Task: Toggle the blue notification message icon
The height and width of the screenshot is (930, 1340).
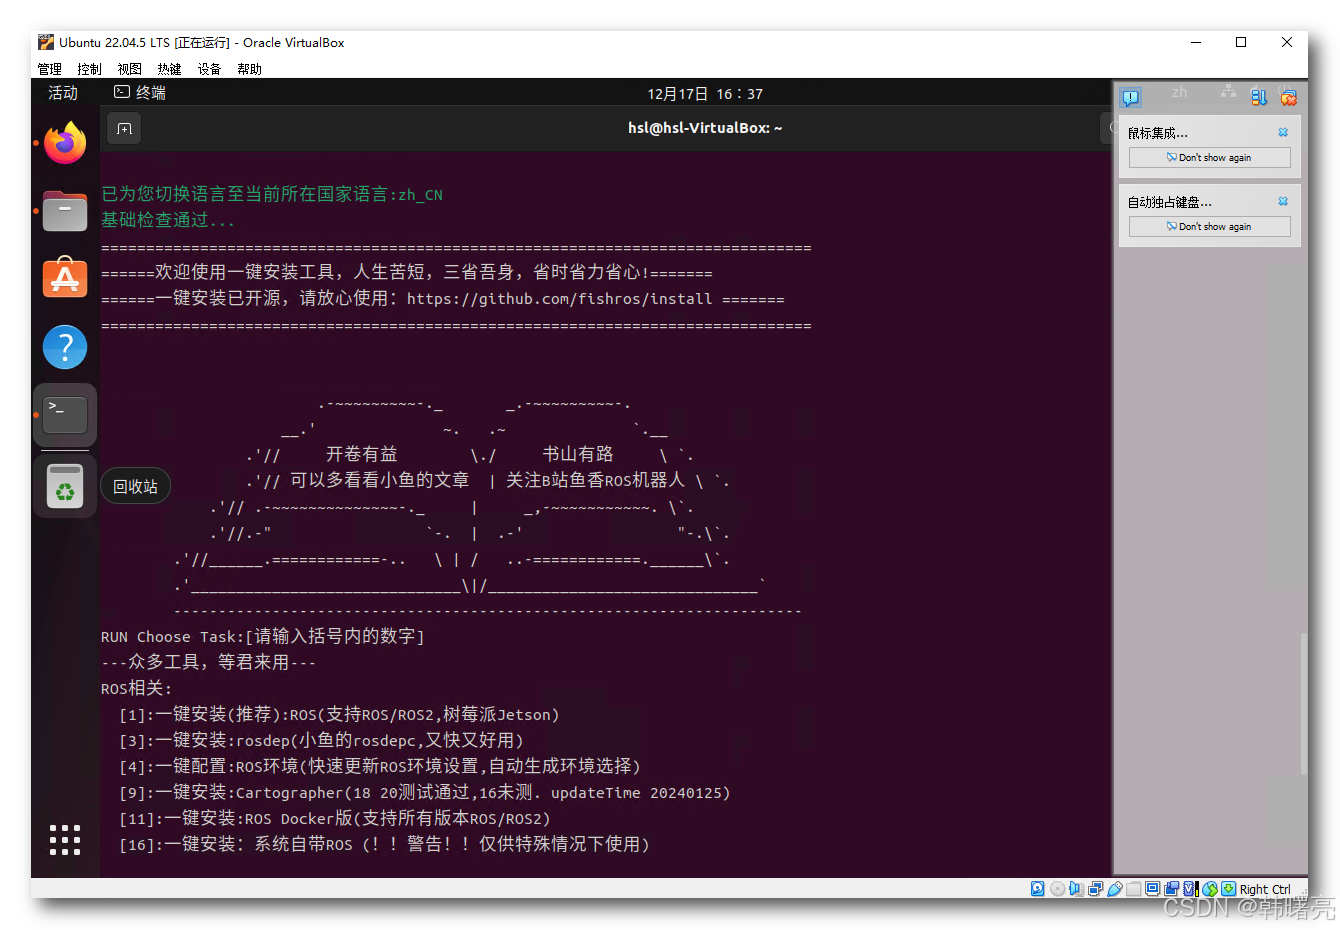Action: 1131,97
